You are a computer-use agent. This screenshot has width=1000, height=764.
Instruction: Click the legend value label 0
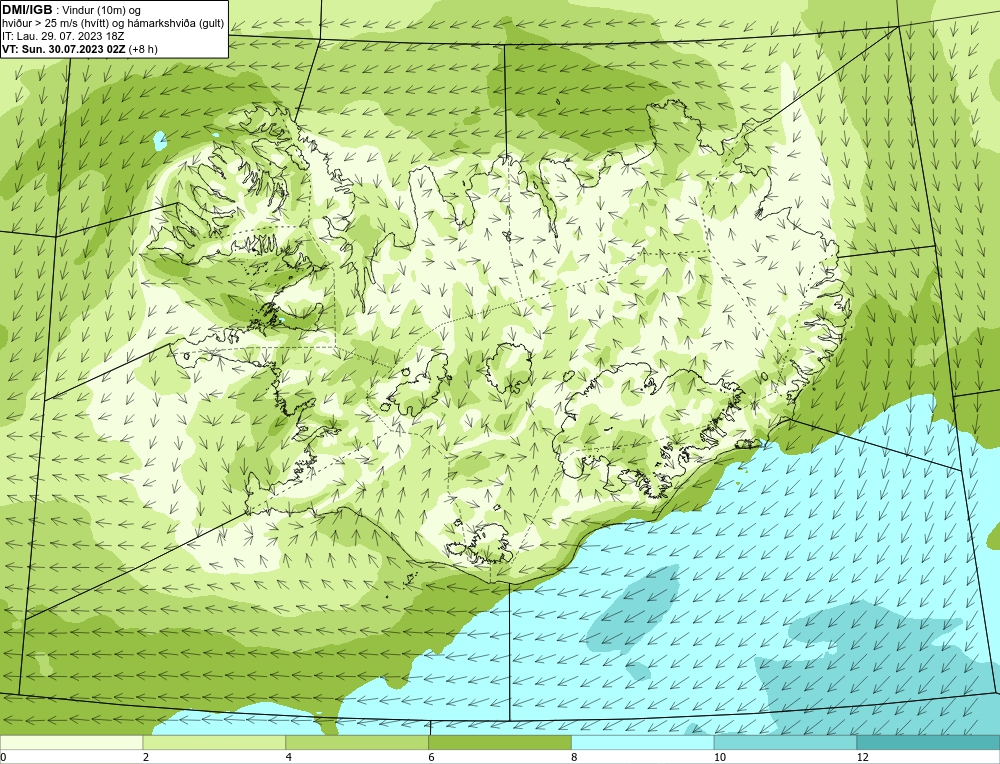click(3, 757)
